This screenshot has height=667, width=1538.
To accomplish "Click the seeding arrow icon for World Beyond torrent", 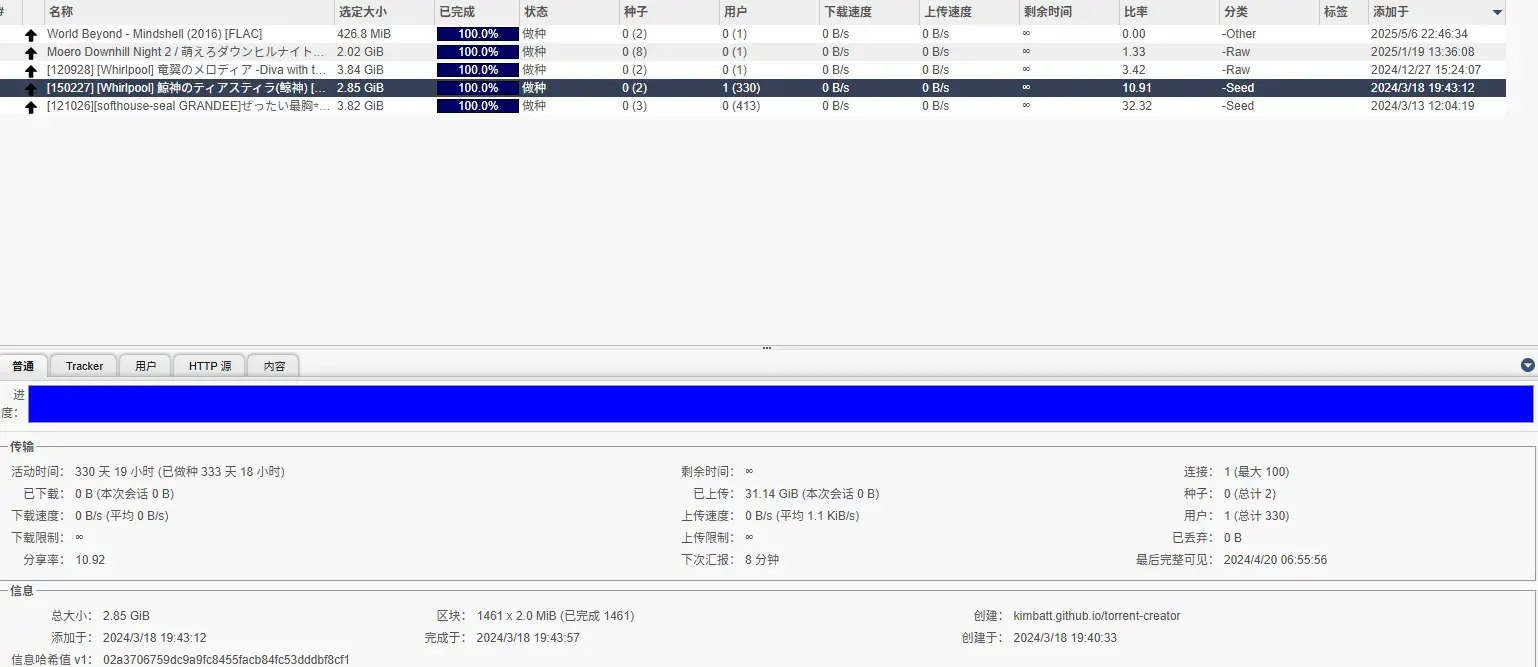I will pyautogui.click(x=31, y=34).
